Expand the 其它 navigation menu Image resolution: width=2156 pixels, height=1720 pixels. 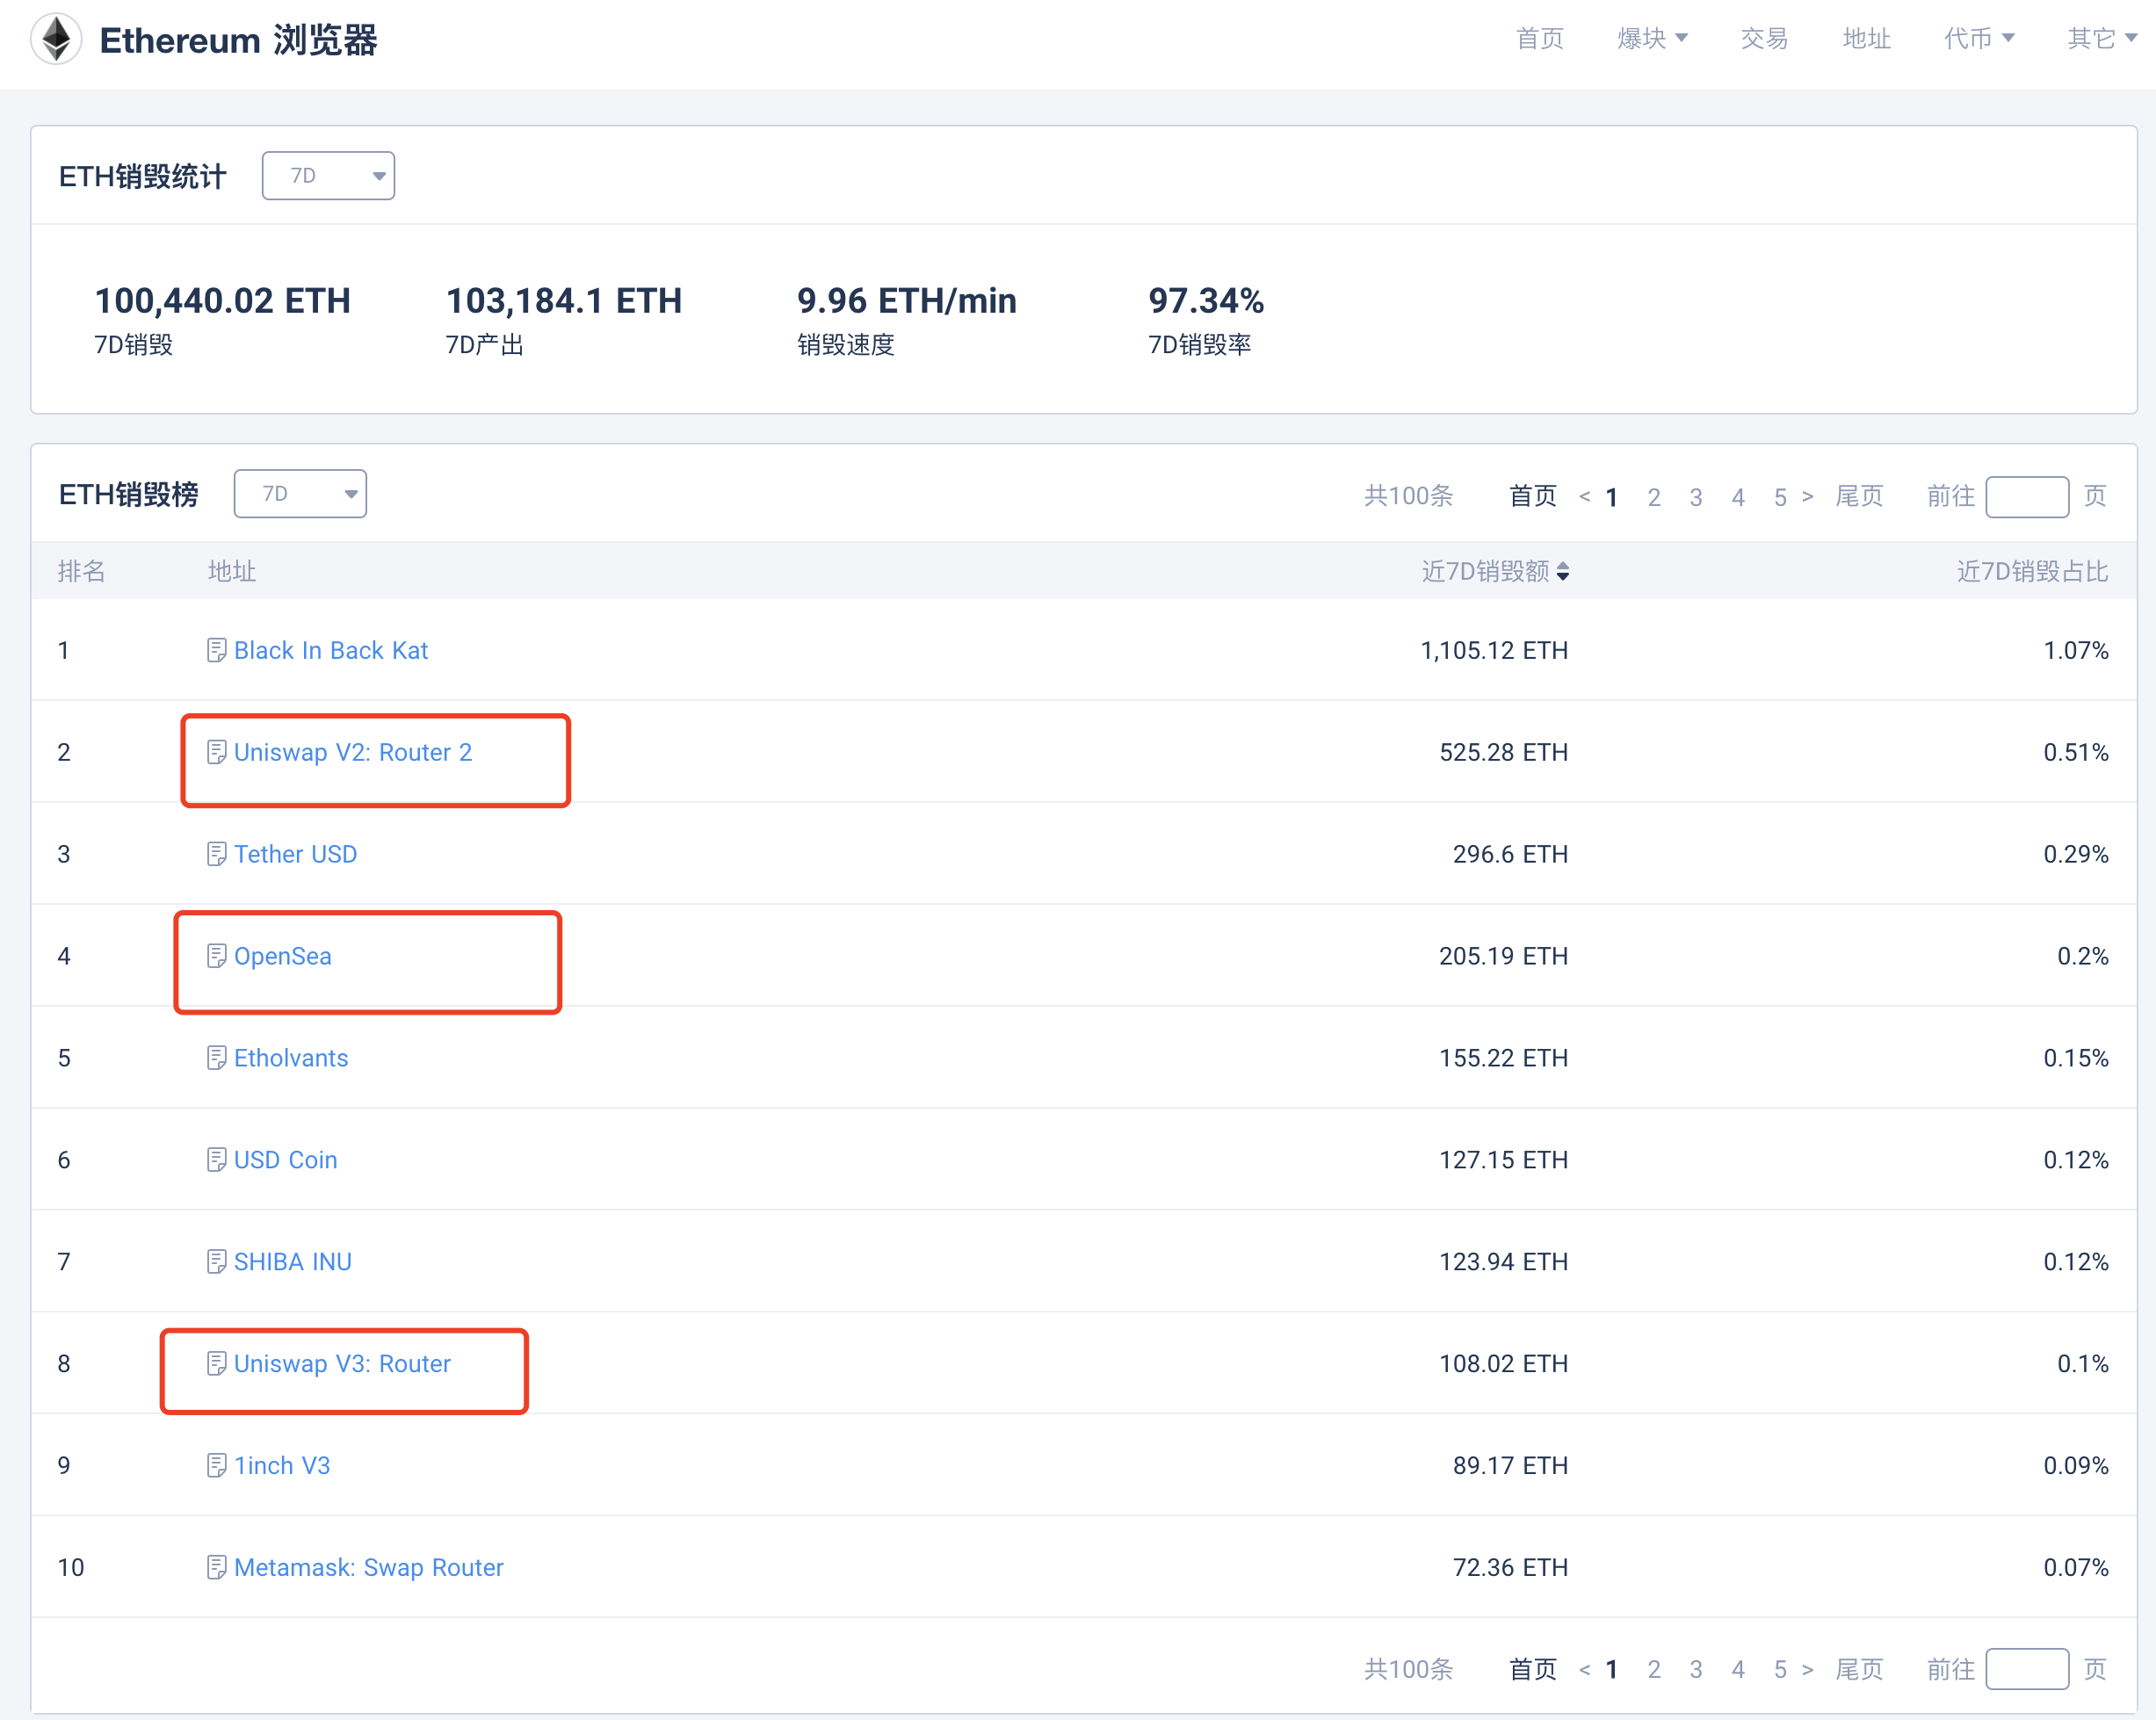(2102, 39)
